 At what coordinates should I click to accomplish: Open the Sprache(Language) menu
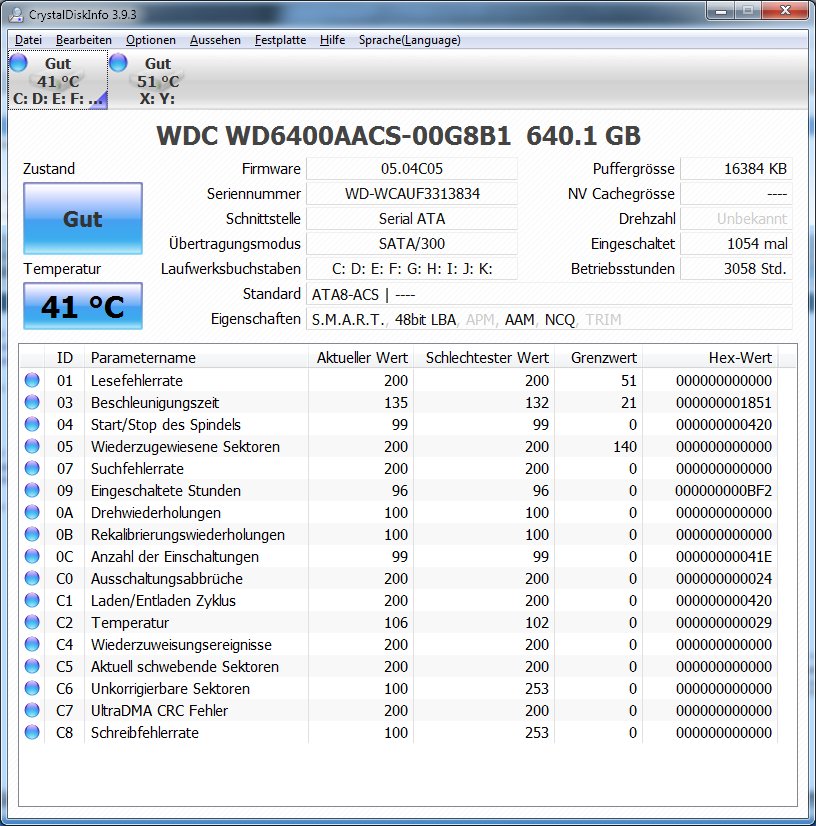pyautogui.click(x=409, y=40)
